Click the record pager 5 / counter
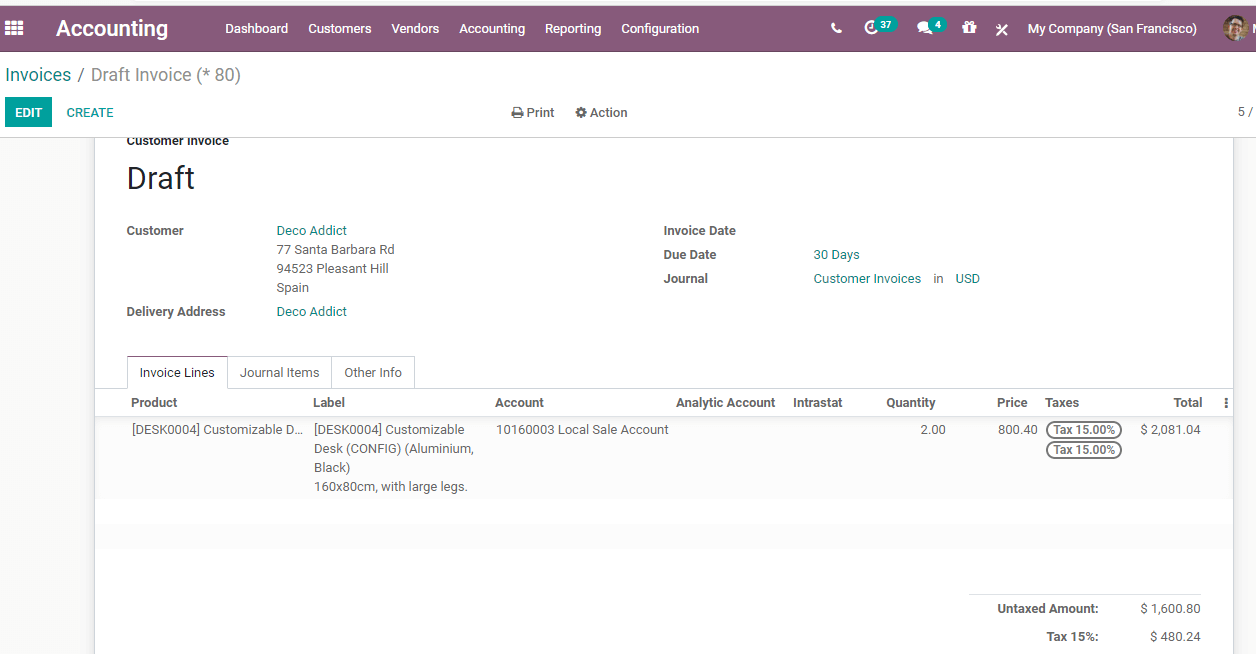The image size is (1256, 654). coord(1245,112)
